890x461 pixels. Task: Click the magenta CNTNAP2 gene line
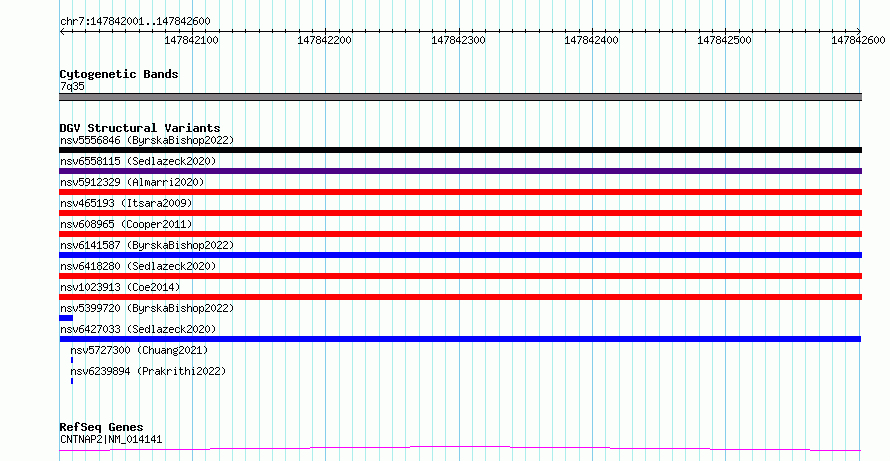[460, 449]
